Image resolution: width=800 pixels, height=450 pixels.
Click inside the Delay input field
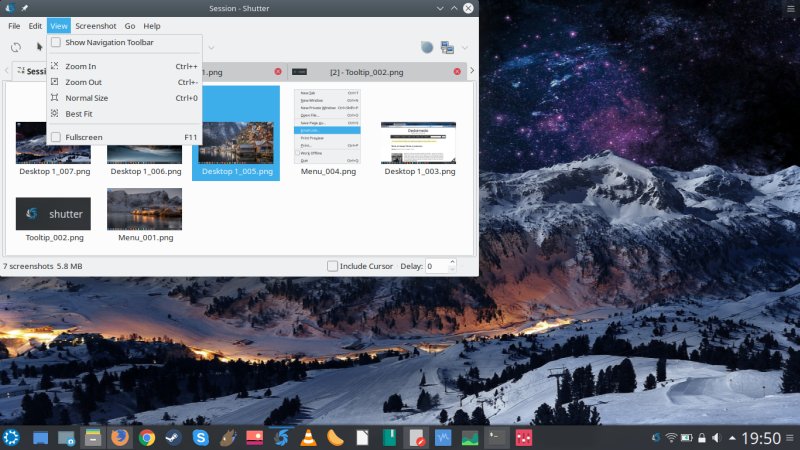pyautogui.click(x=436, y=265)
